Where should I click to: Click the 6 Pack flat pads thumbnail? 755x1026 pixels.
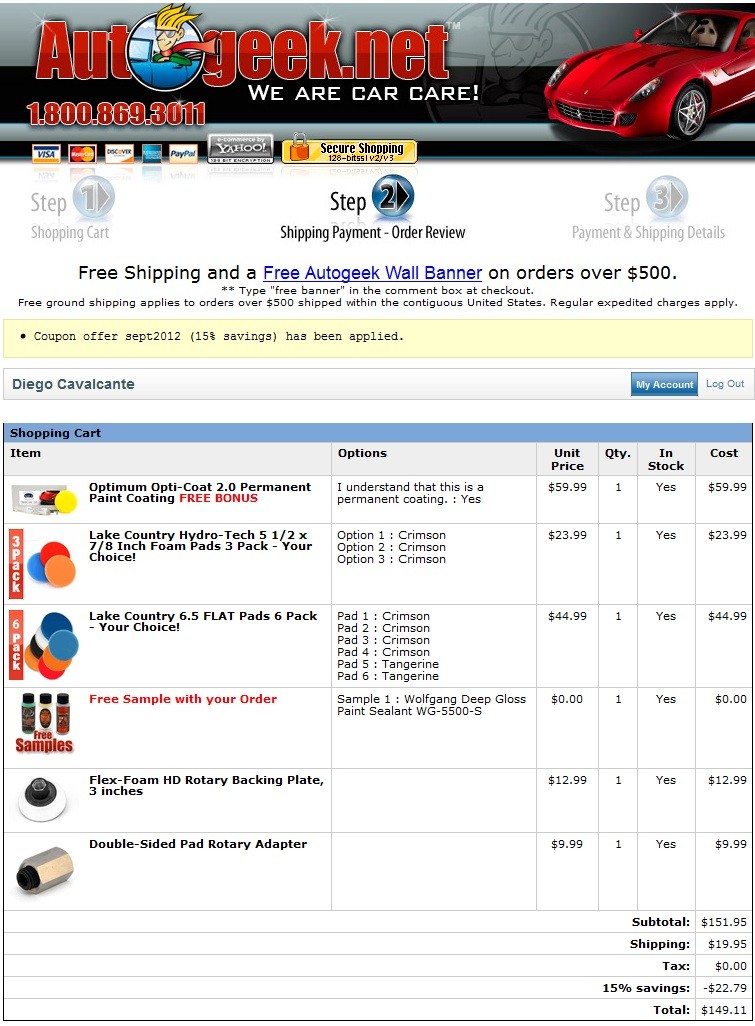click(x=44, y=645)
